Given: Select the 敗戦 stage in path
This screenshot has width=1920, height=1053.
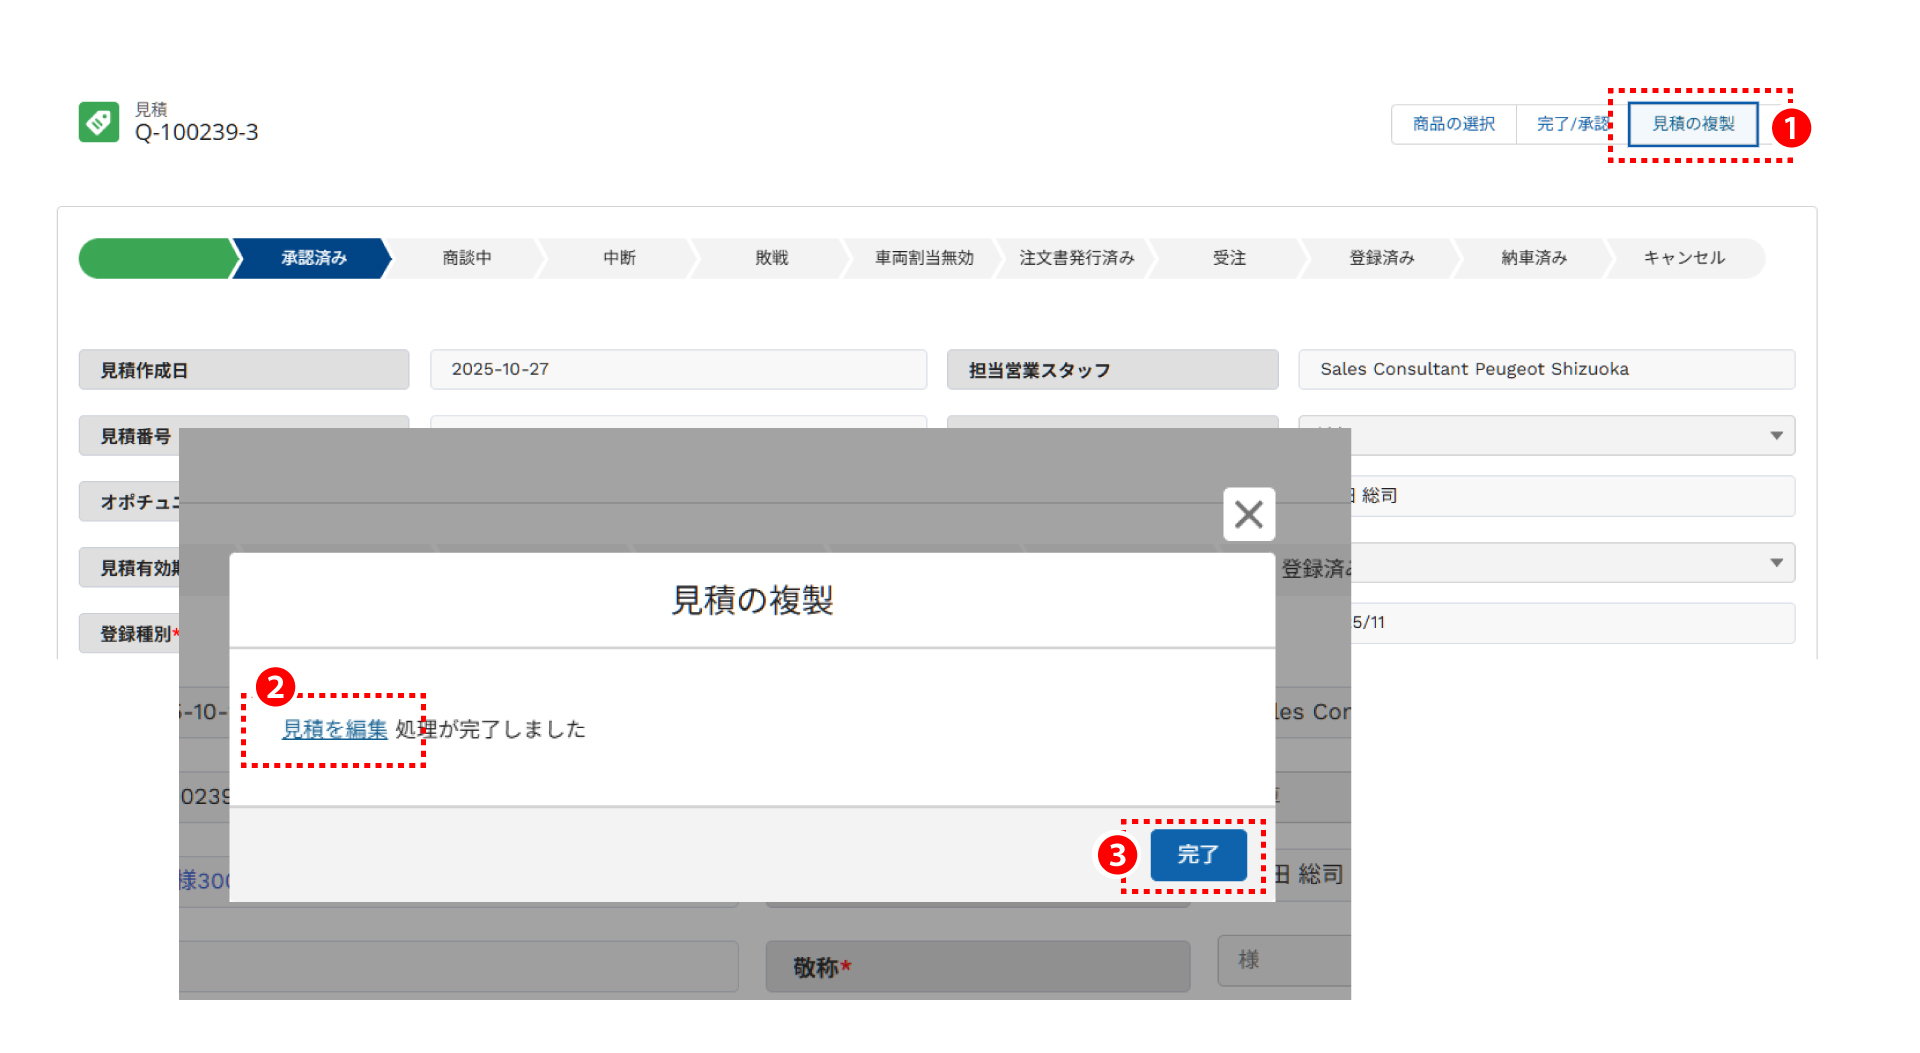Looking at the screenshot, I should coord(771,258).
